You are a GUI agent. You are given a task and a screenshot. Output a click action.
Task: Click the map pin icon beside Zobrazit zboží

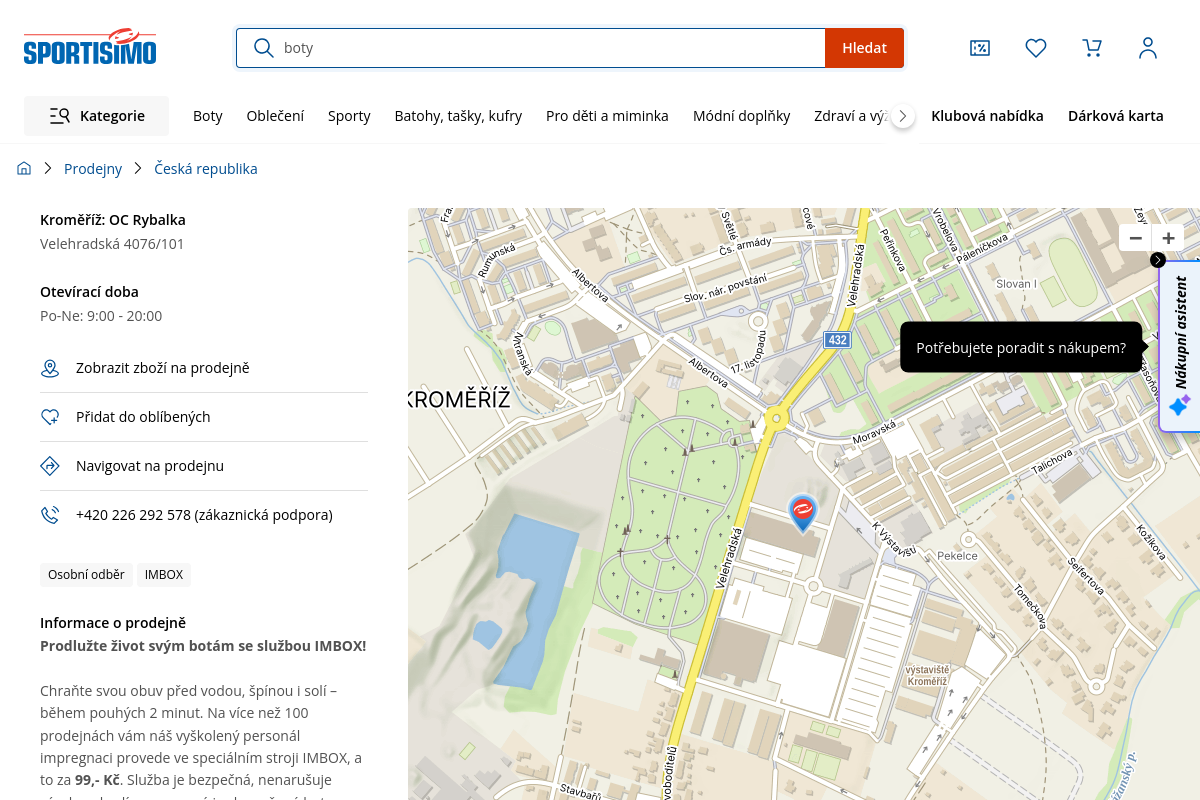[50, 368]
